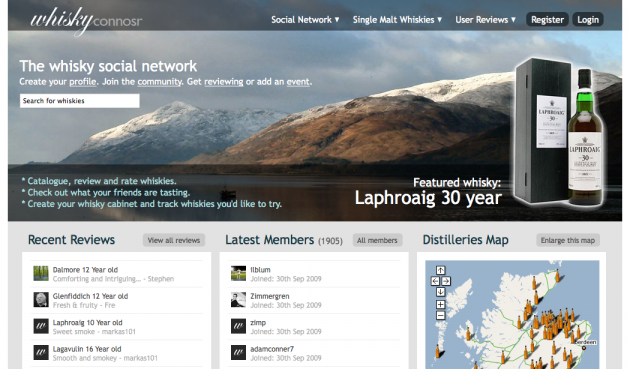Open adamconner7 member name link
This screenshot has width=630, height=369.
272,349
